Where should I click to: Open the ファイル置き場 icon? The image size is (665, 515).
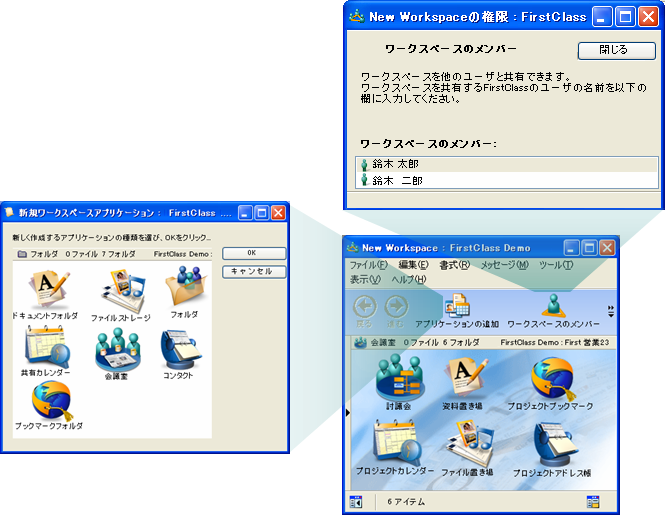(x=470, y=443)
